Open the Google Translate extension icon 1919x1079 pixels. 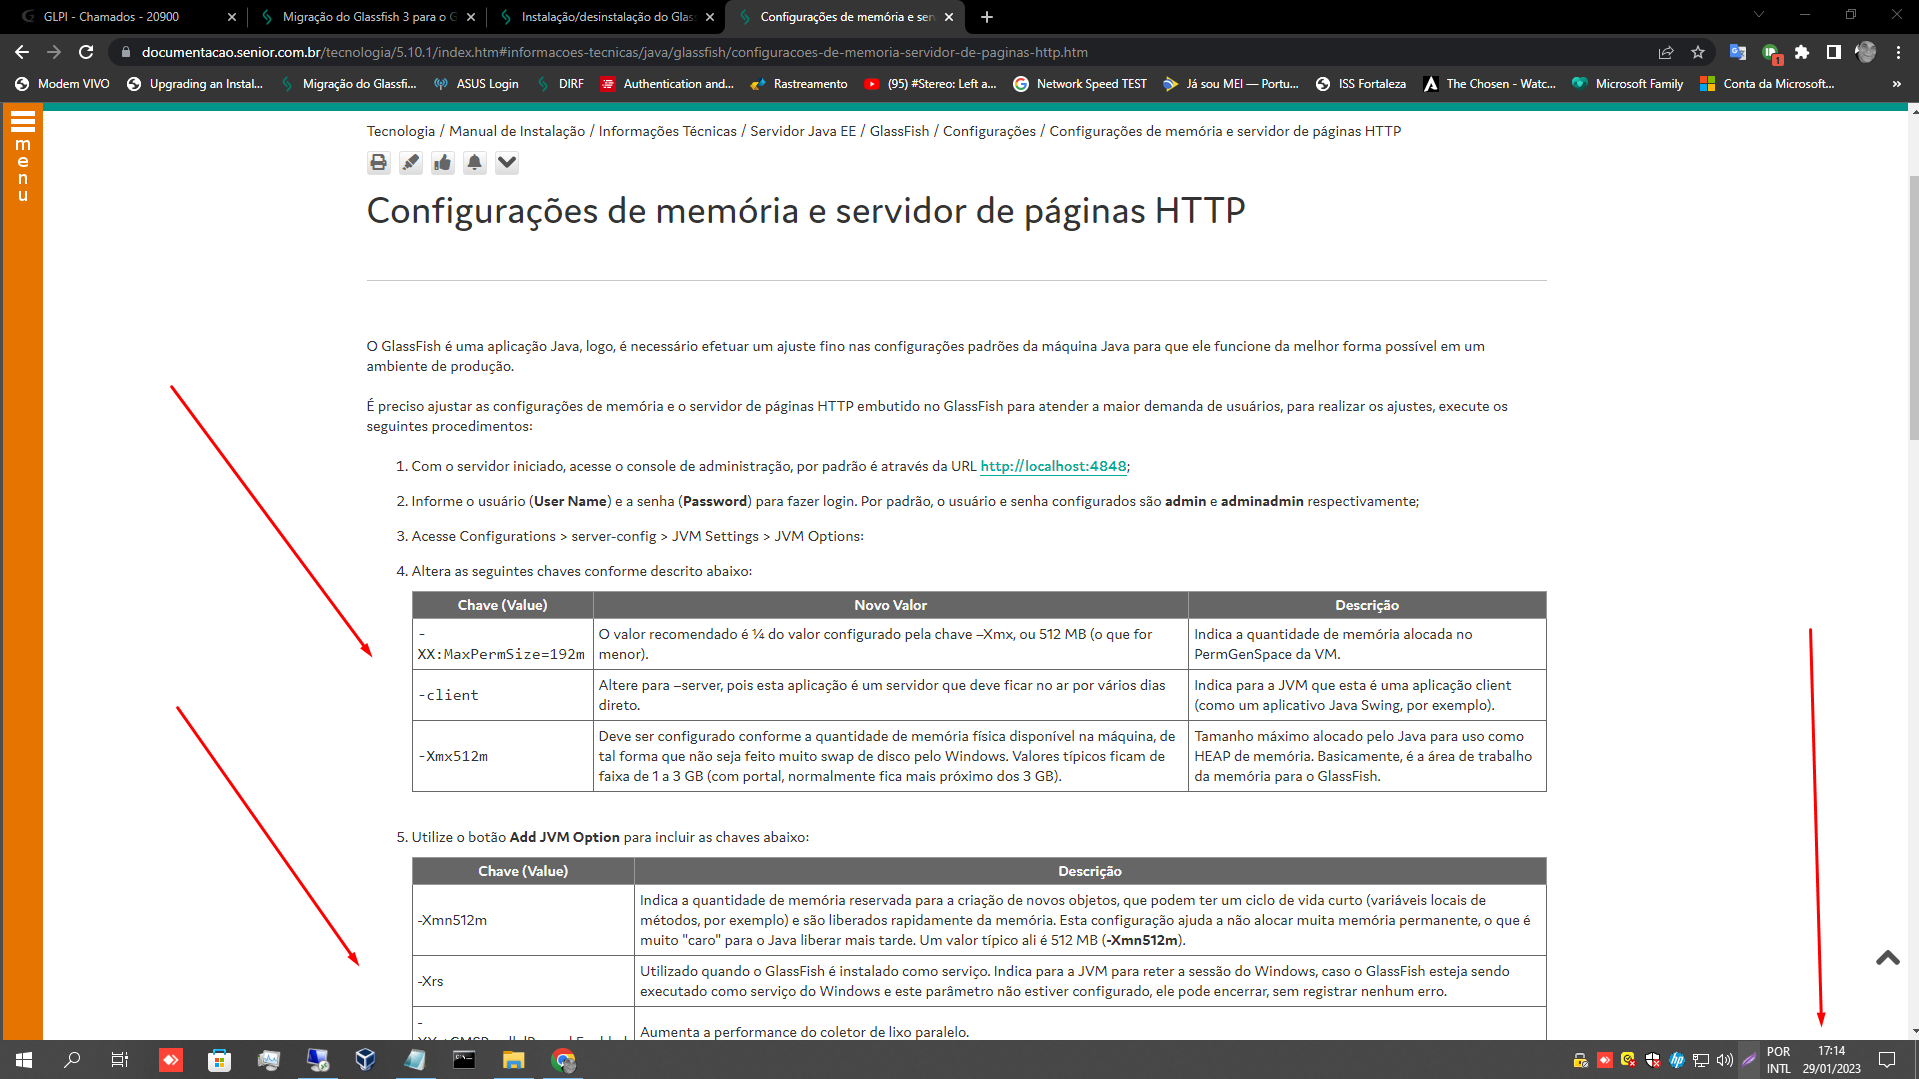(x=1738, y=52)
